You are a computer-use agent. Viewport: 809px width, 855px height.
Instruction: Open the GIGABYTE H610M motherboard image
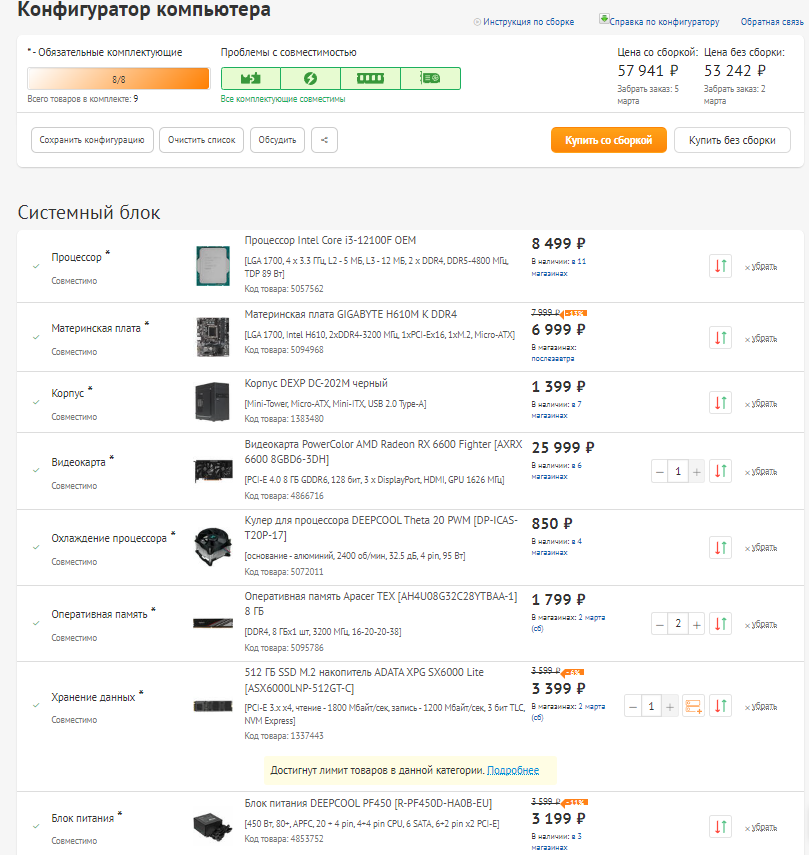(213, 337)
